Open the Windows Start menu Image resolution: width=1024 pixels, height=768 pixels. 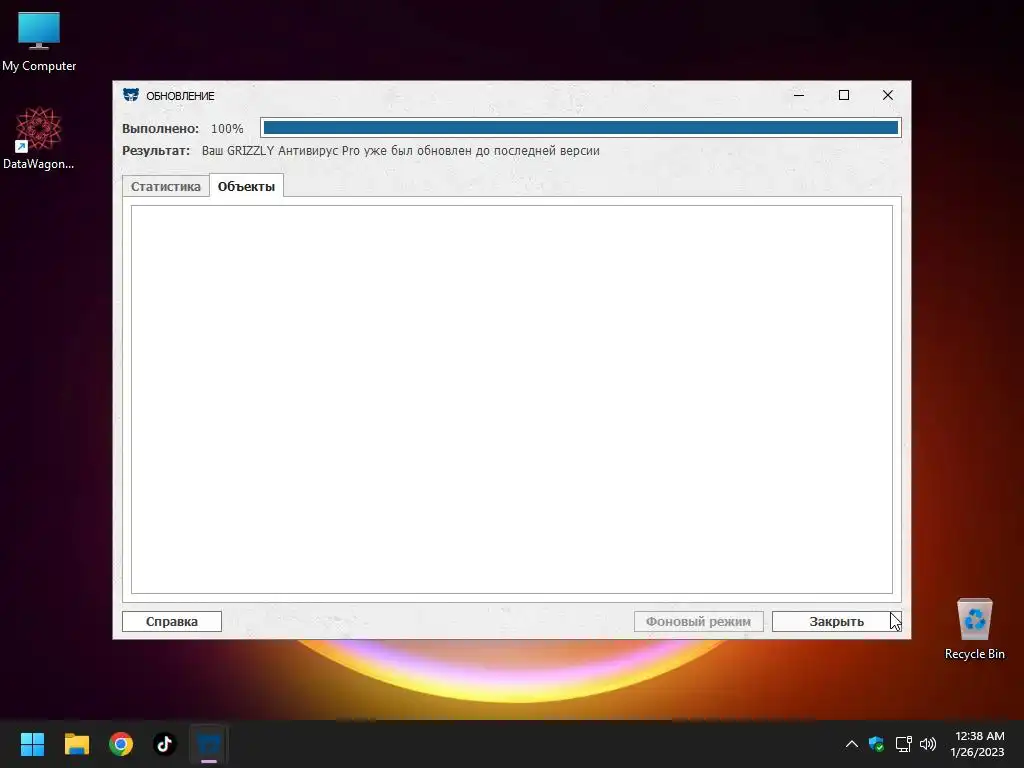coord(33,744)
